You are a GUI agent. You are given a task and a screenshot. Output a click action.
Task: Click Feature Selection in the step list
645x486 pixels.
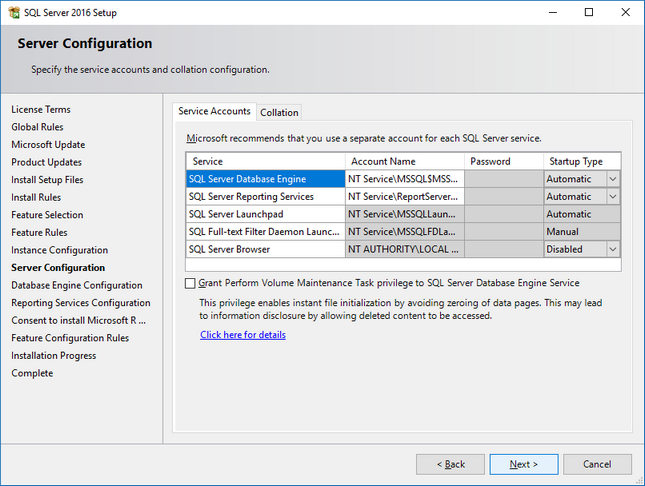47,215
